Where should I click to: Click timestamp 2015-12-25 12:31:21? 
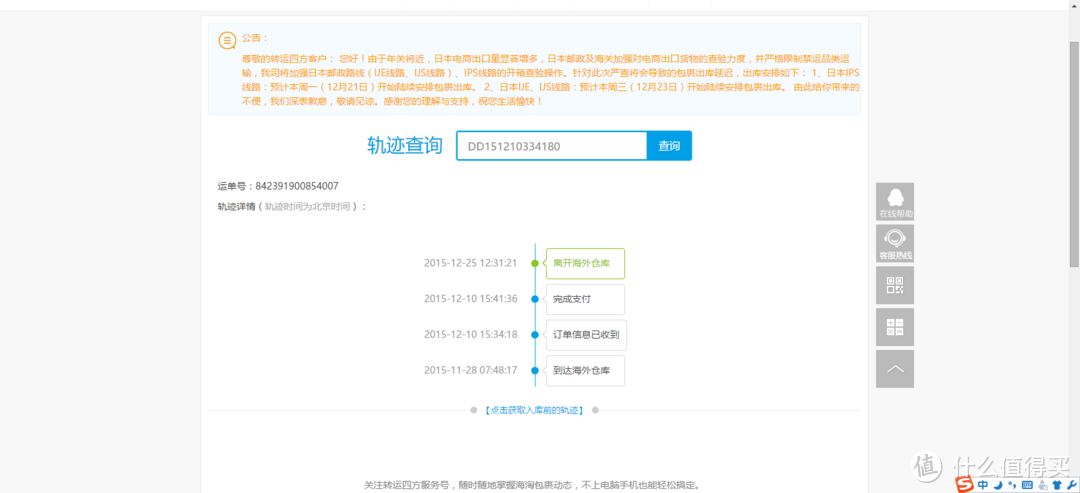coord(470,263)
